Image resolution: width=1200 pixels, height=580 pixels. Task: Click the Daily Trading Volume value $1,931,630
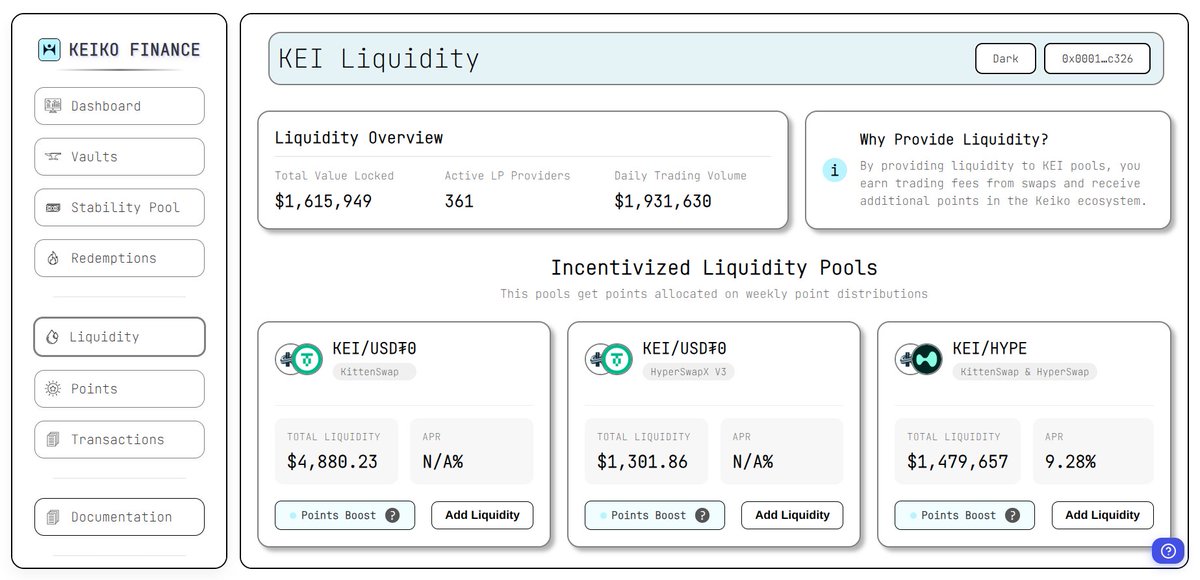pyautogui.click(x=663, y=201)
